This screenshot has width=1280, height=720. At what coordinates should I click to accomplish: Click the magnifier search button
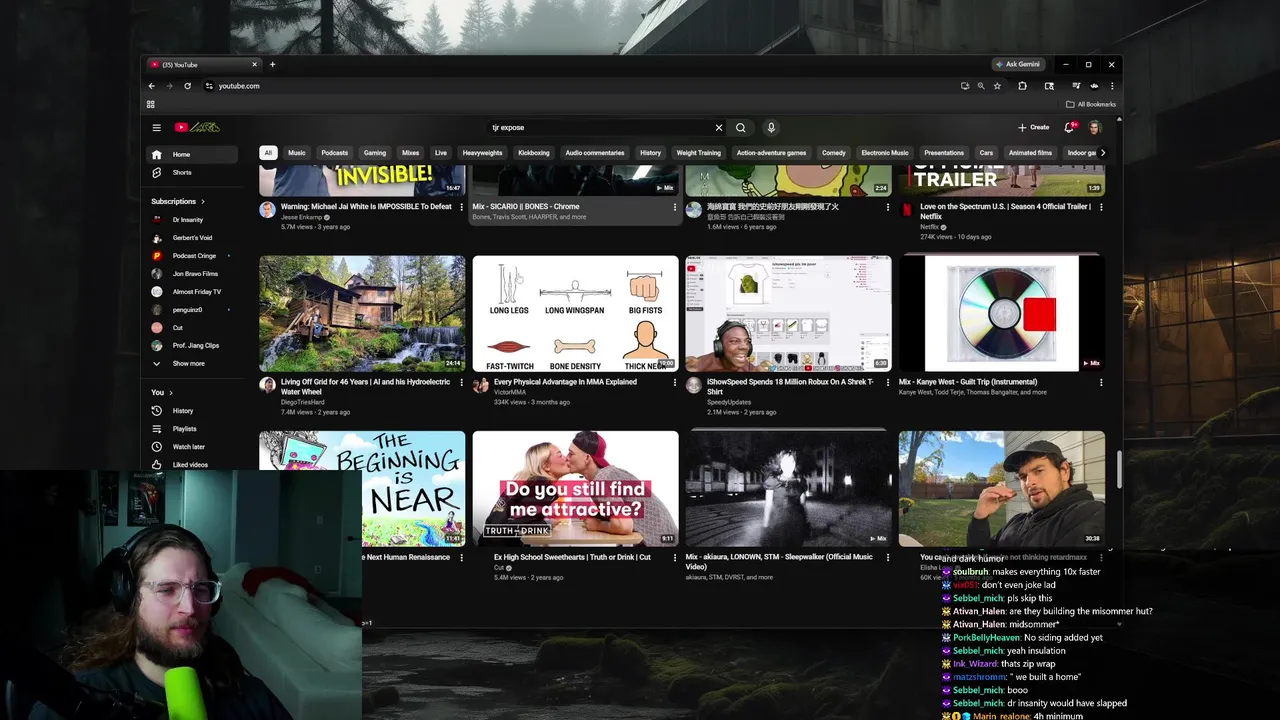(741, 127)
